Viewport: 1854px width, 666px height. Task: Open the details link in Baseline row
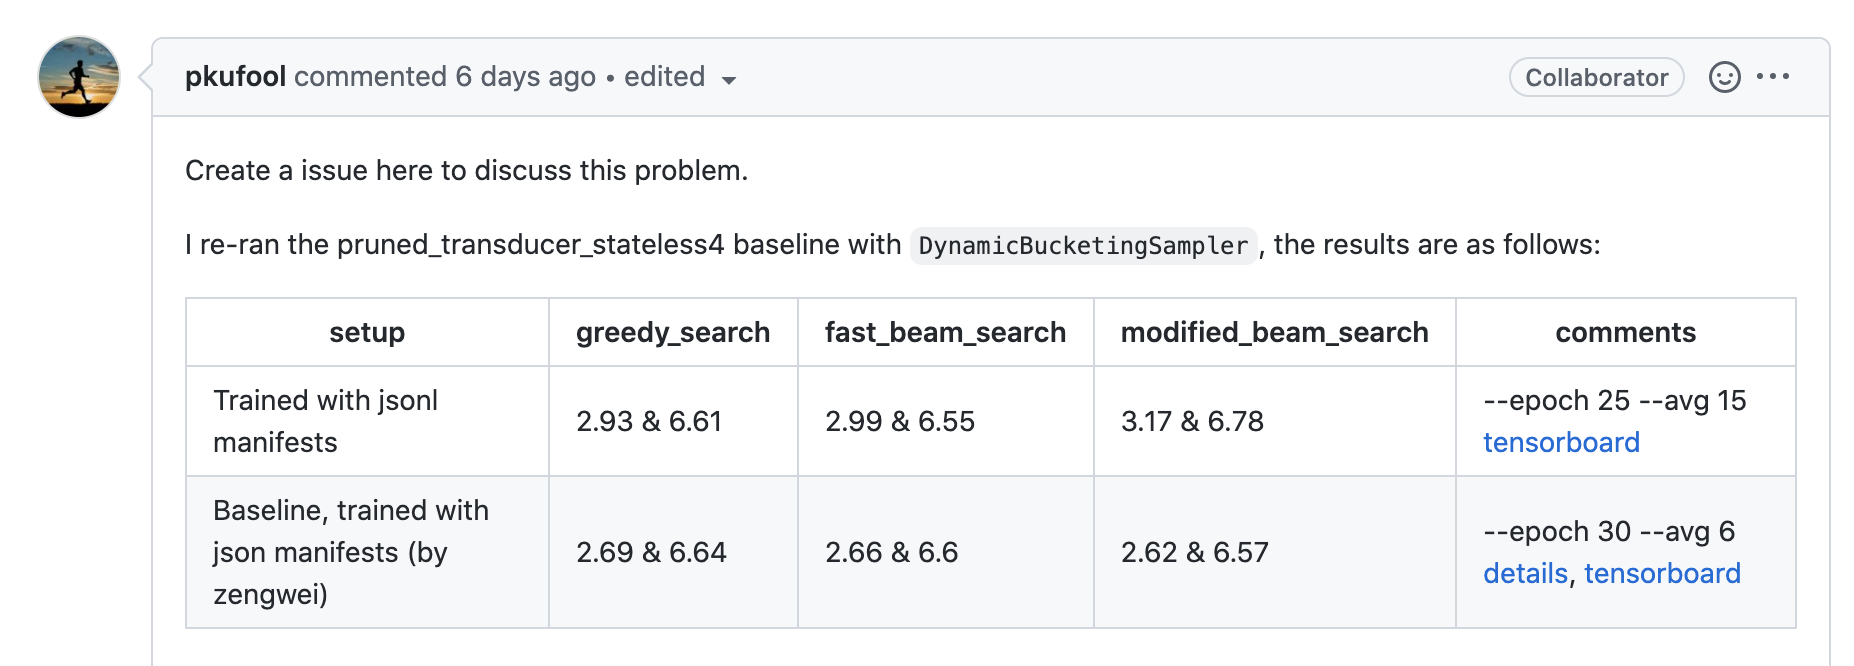pyautogui.click(x=1525, y=573)
